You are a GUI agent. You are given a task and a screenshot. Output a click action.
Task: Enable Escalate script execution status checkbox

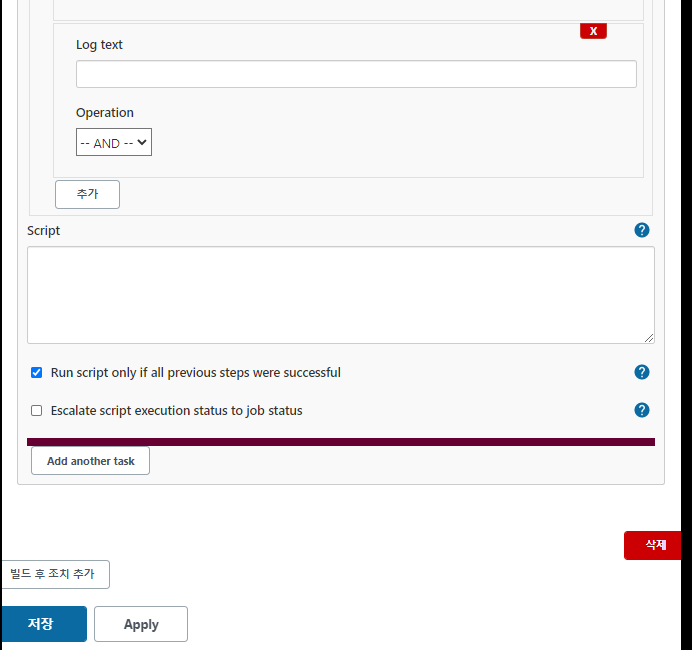point(37,410)
